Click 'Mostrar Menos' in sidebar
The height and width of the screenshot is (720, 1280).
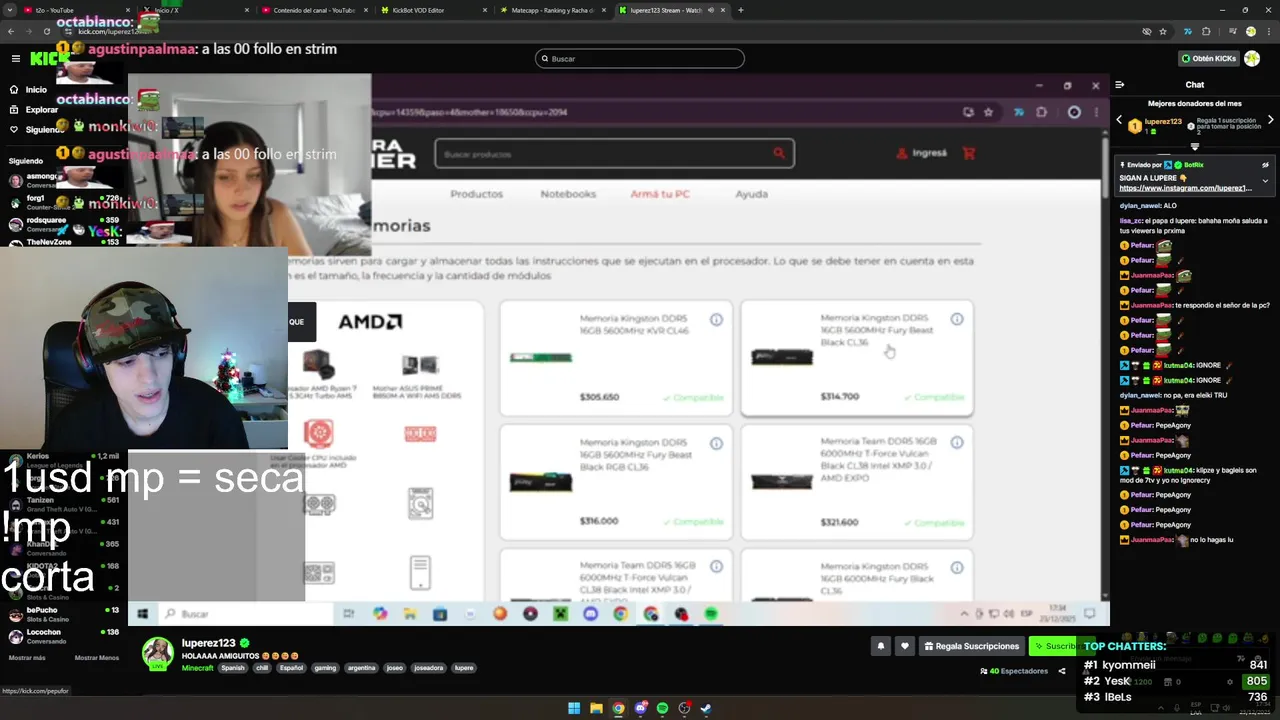tap(97, 658)
